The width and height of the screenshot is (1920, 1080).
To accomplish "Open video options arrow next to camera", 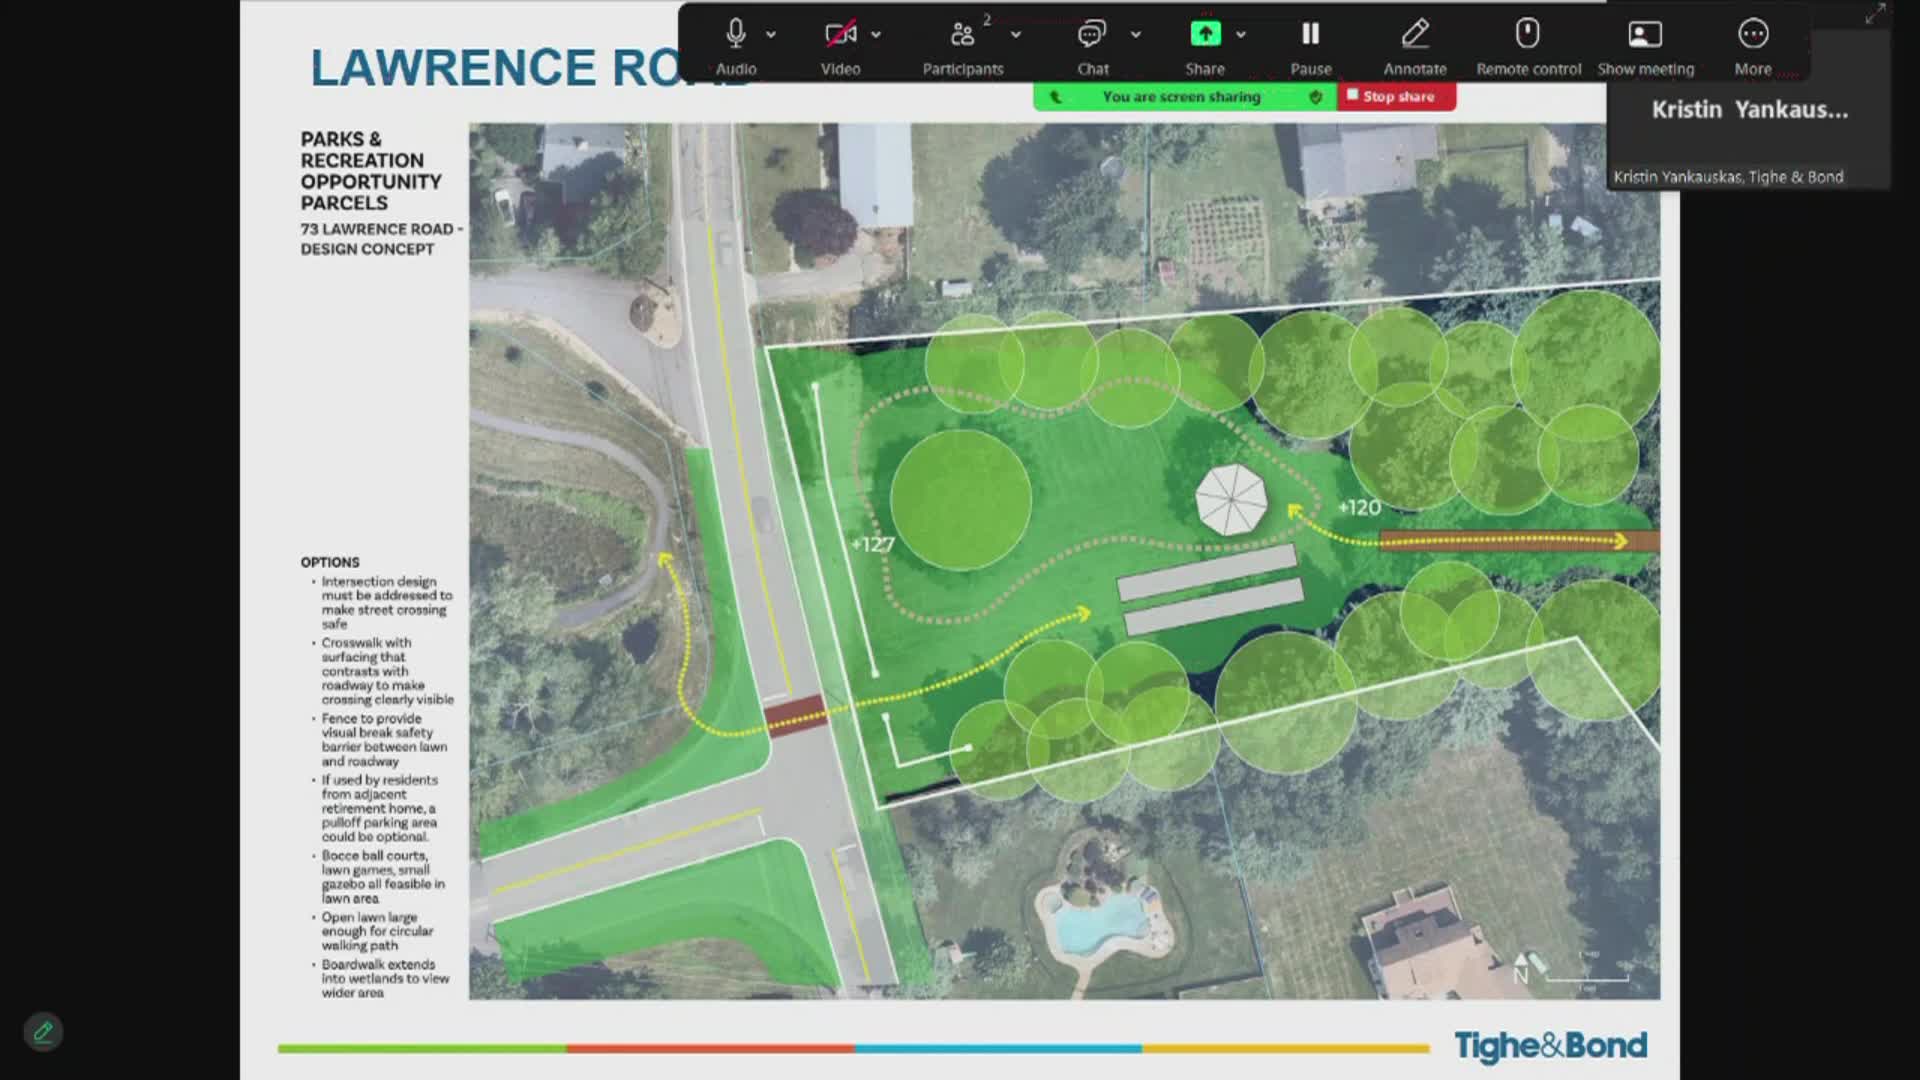I will [876, 34].
